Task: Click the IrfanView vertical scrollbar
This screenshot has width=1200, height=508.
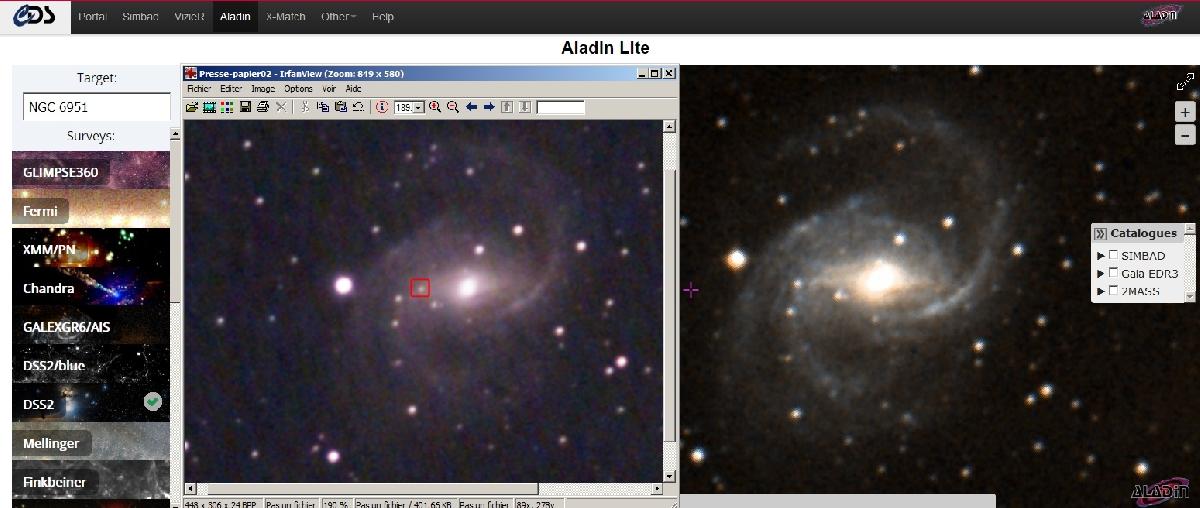Action: [671, 300]
